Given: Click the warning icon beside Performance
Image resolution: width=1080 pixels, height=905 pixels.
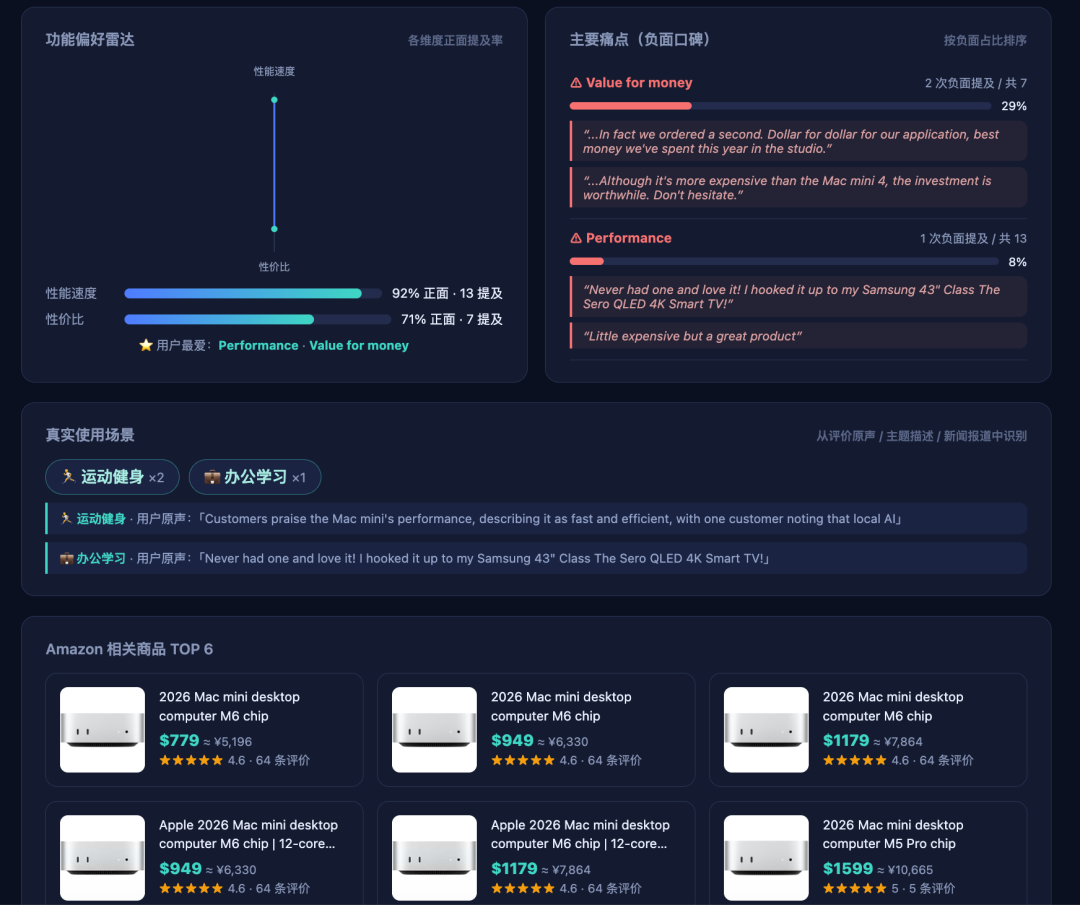Looking at the screenshot, I should tap(576, 238).
